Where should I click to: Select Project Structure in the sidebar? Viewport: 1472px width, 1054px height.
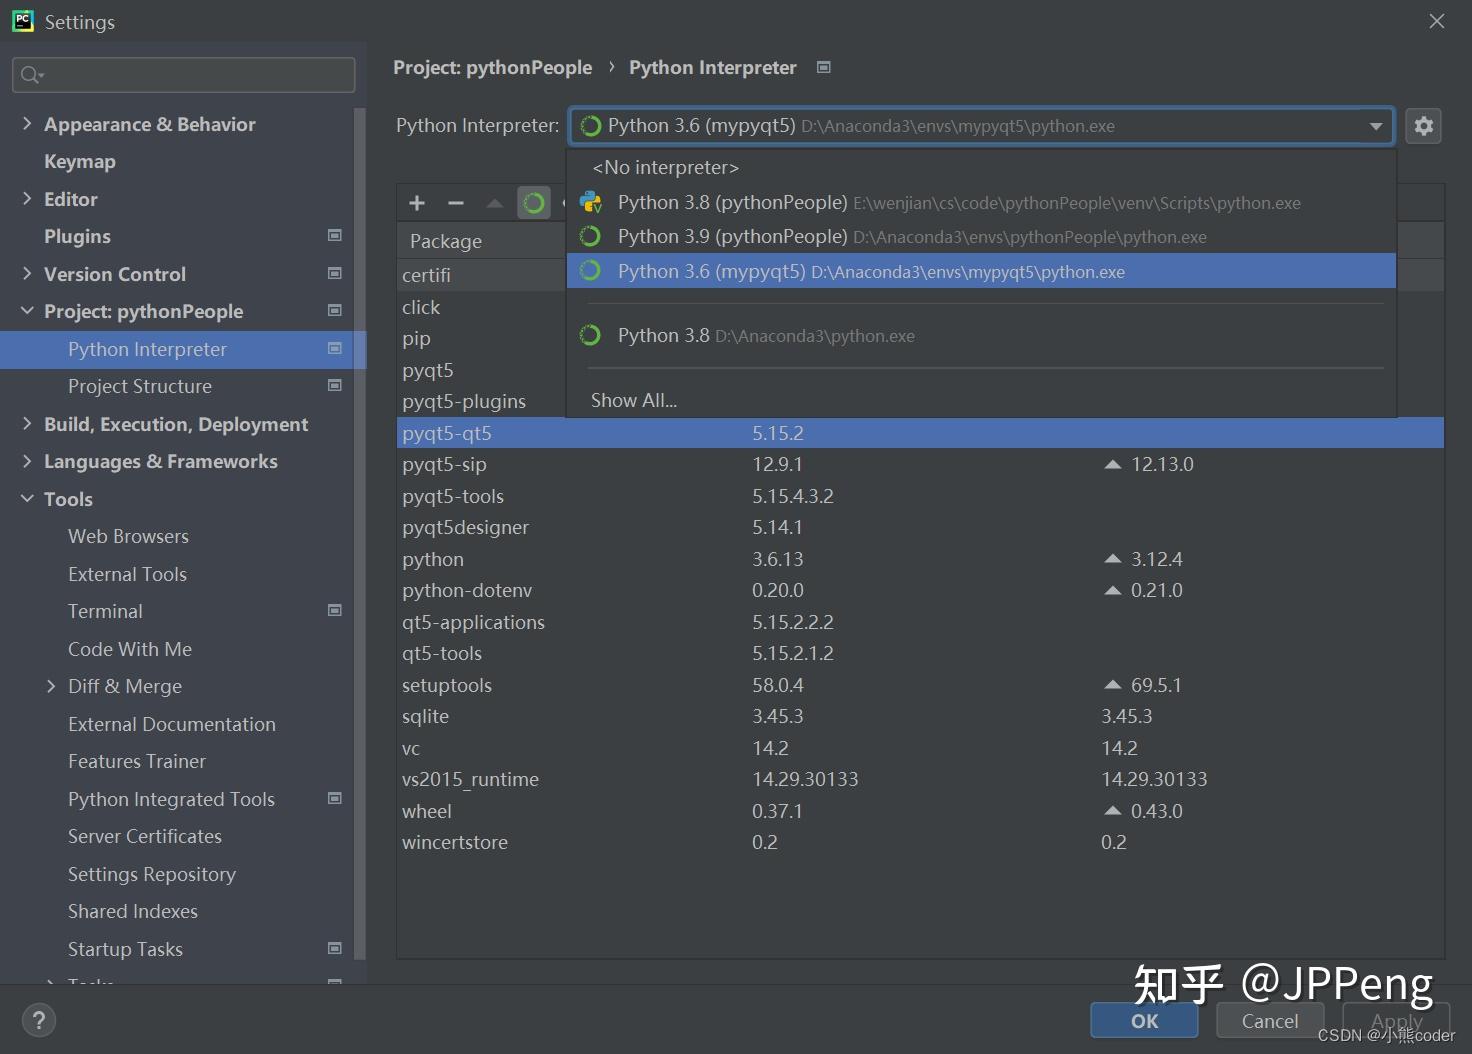coord(140,386)
